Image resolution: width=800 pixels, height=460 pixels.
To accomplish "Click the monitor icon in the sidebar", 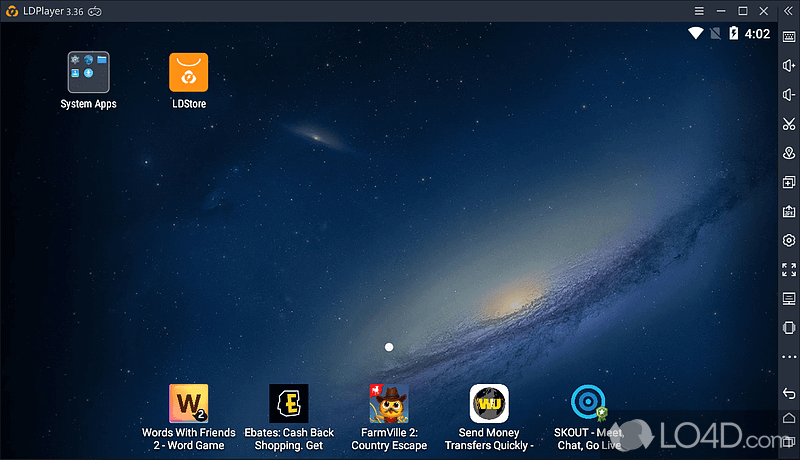I will pyautogui.click(x=788, y=299).
